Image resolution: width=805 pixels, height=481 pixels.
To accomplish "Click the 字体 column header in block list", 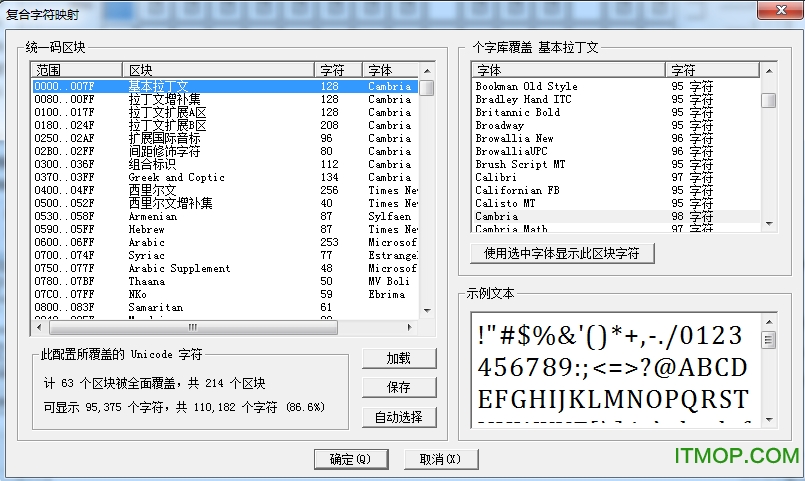I will point(391,70).
